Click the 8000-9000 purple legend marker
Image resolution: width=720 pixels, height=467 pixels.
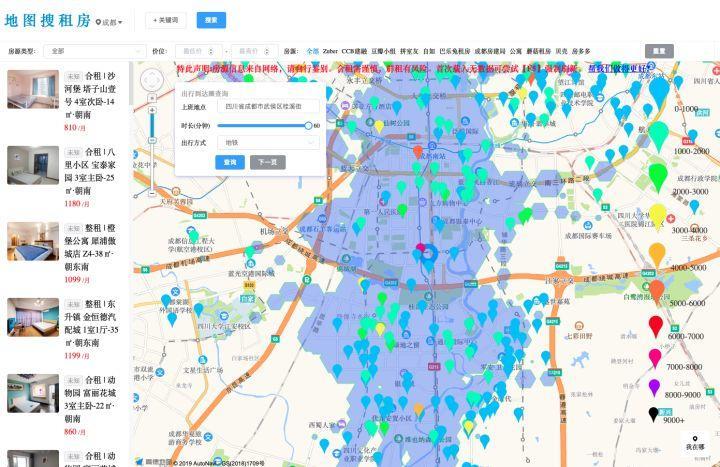pos(654,388)
